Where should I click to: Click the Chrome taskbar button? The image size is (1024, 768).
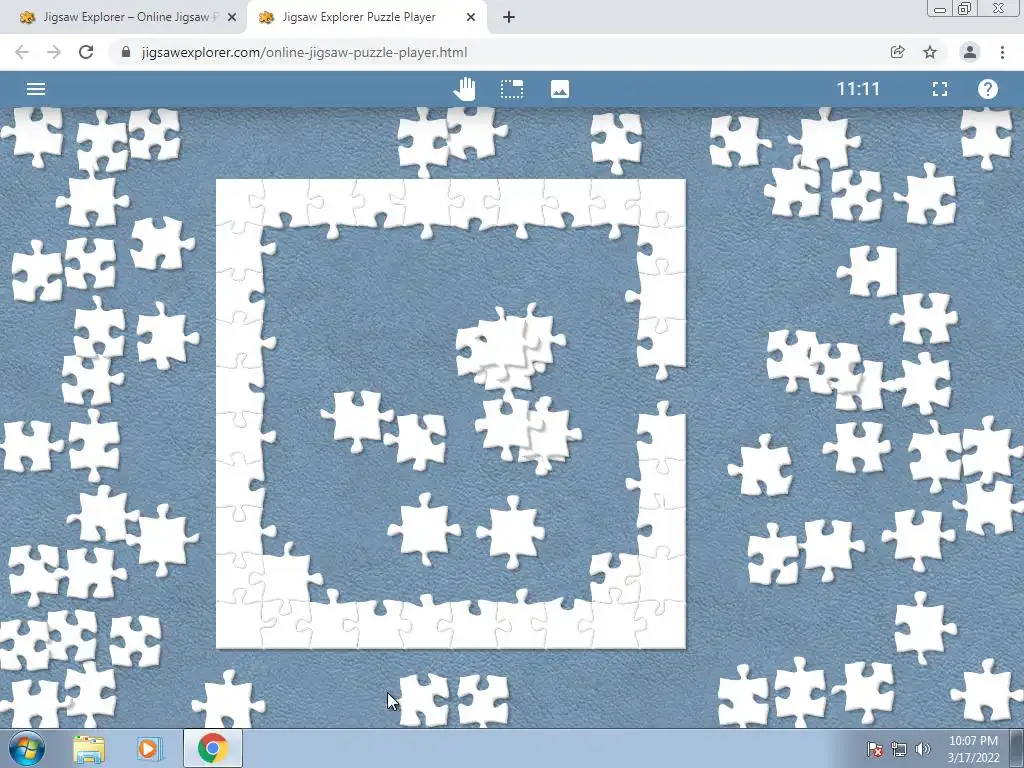213,748
